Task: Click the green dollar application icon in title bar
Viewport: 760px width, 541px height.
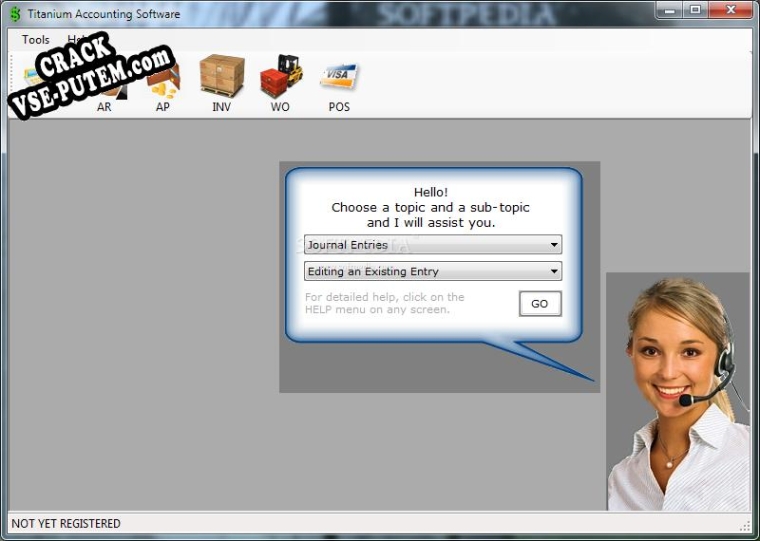Action: pyautogui.click(x=16, y=14)
